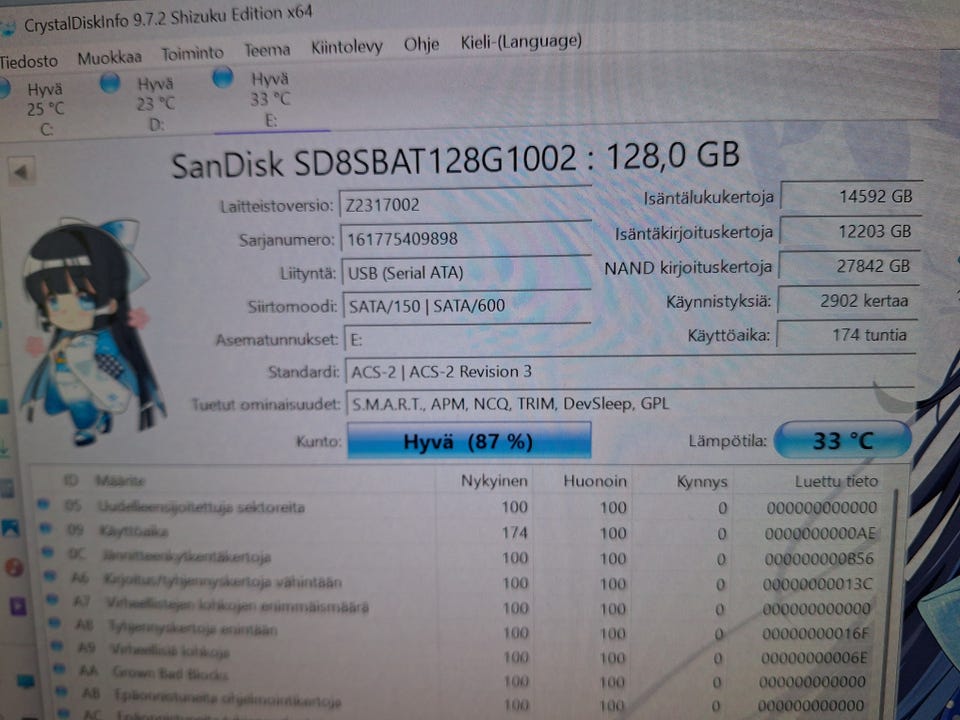Click the Isäntälukukertoja value 14592 GB
Viewport: 960px width, 720px height.
[851, 197]
